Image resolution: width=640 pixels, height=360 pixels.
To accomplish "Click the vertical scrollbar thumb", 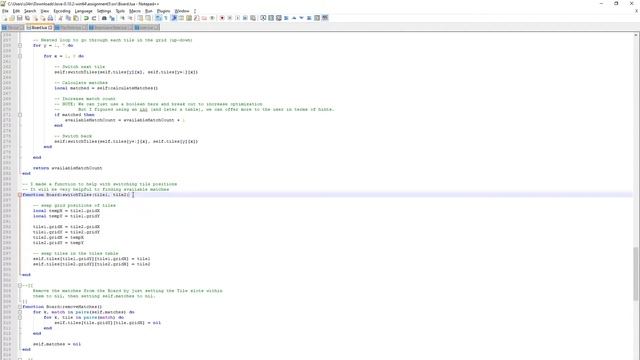I will [x=636, y=273].
